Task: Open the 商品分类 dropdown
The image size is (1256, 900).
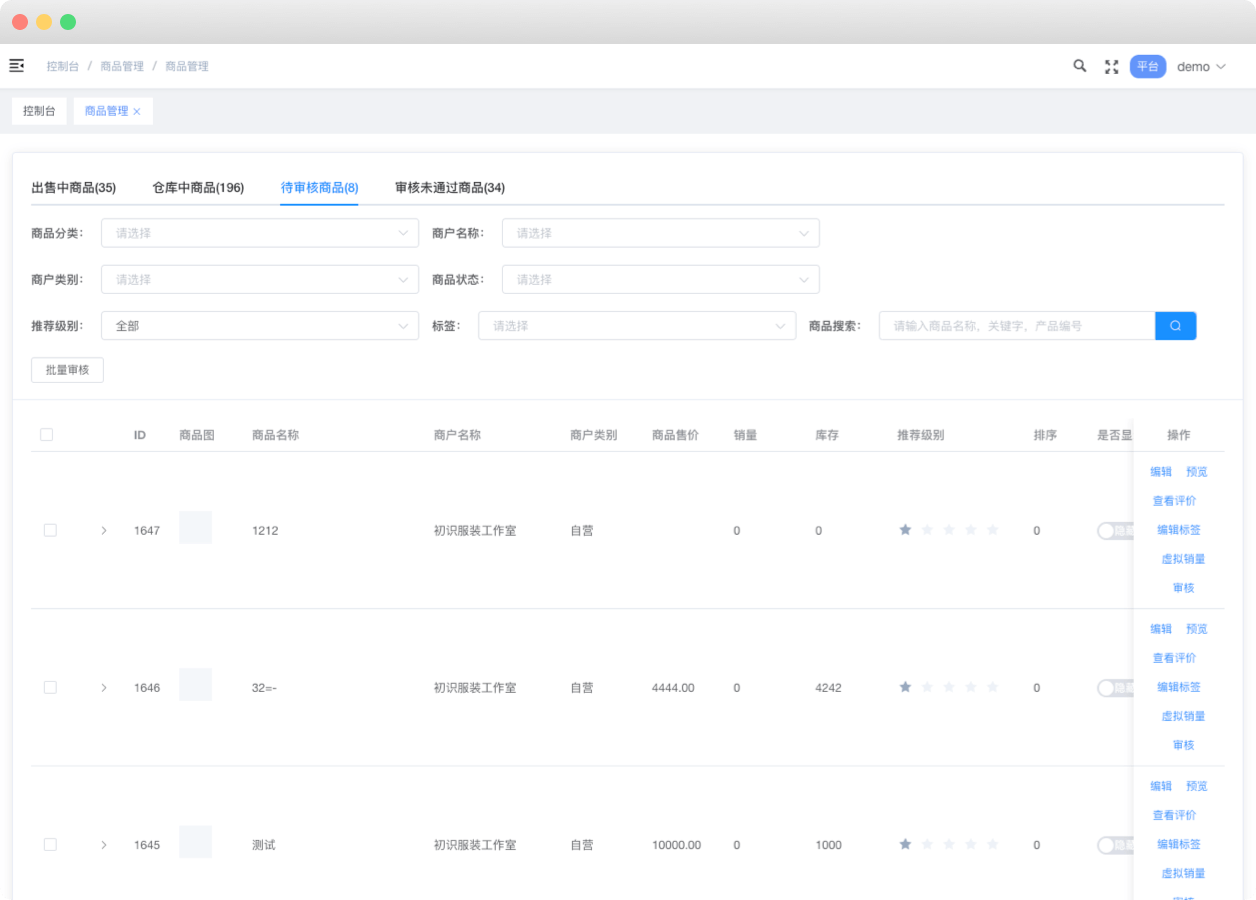Action: pos(259,233)
